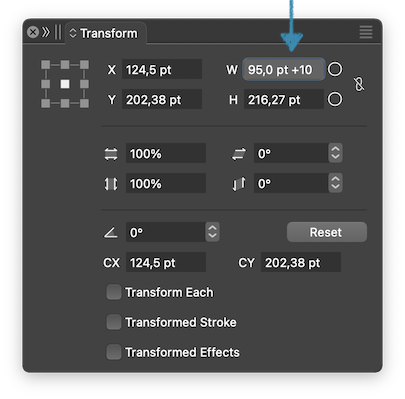
Task: Enable the Transformed Stroke checkbox
Action: [114, 322]
